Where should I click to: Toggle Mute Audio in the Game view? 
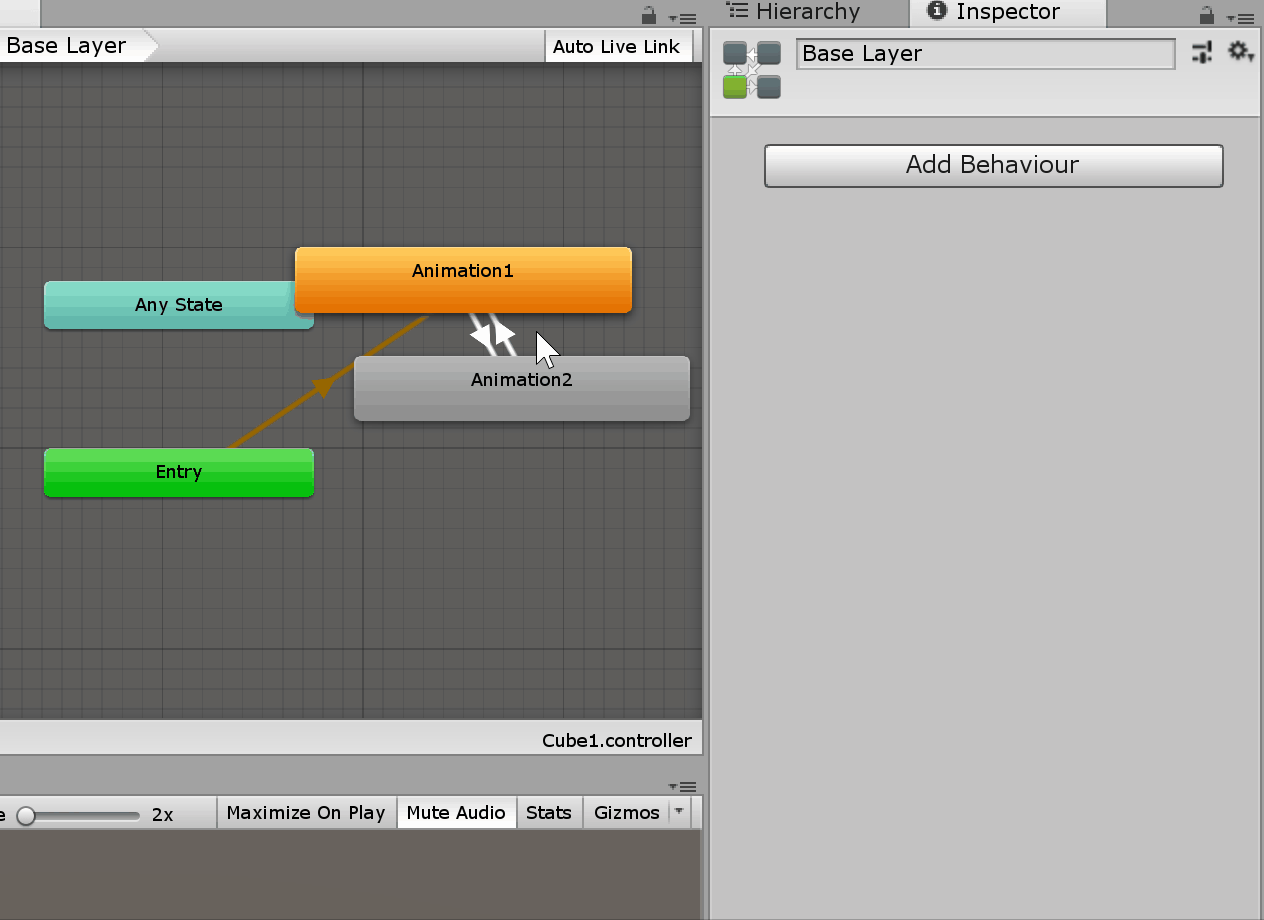point(456,813)
